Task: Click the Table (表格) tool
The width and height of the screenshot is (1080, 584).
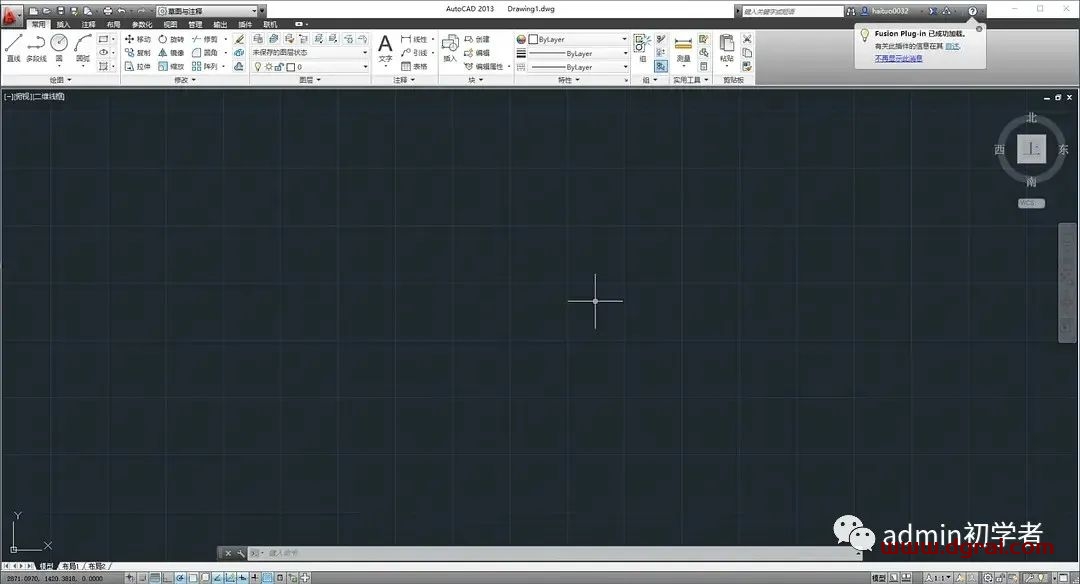Action: (415, 67)
